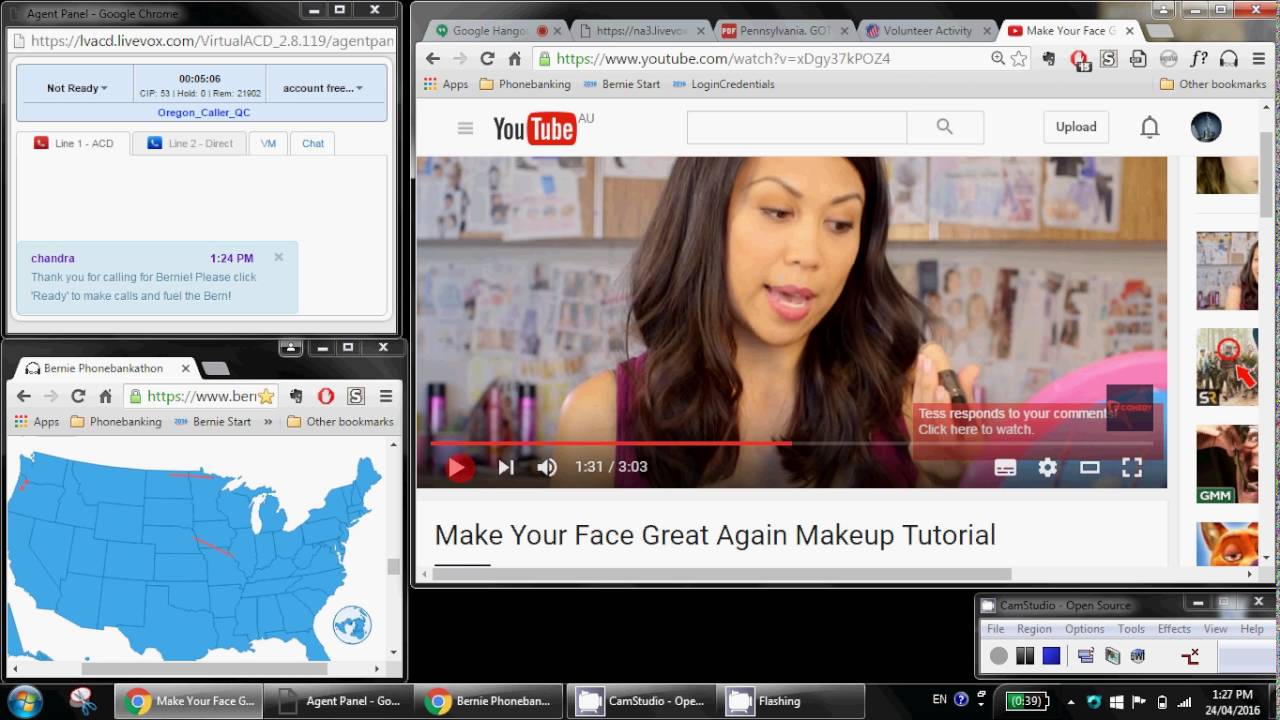
Task: Click the CamStudio Record button
Action: (998, 656)
